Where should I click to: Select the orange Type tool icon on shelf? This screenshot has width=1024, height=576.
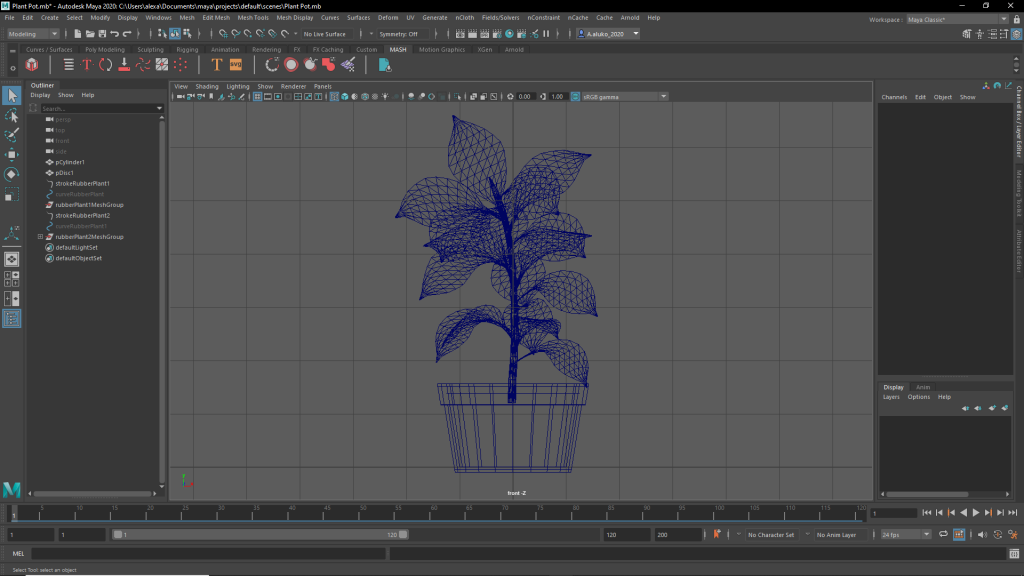[216, 65]
